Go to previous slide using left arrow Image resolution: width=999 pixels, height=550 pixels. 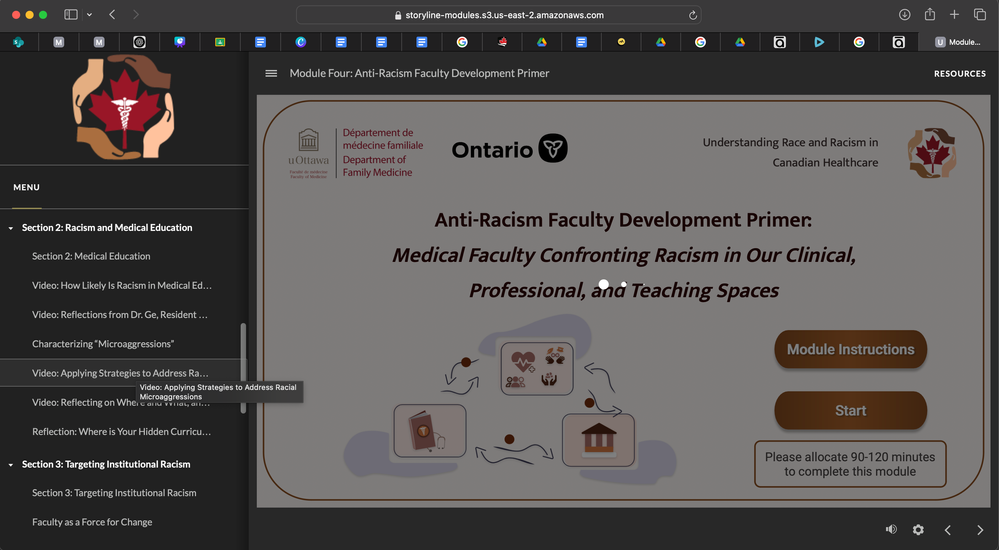(x=948, y=530)
